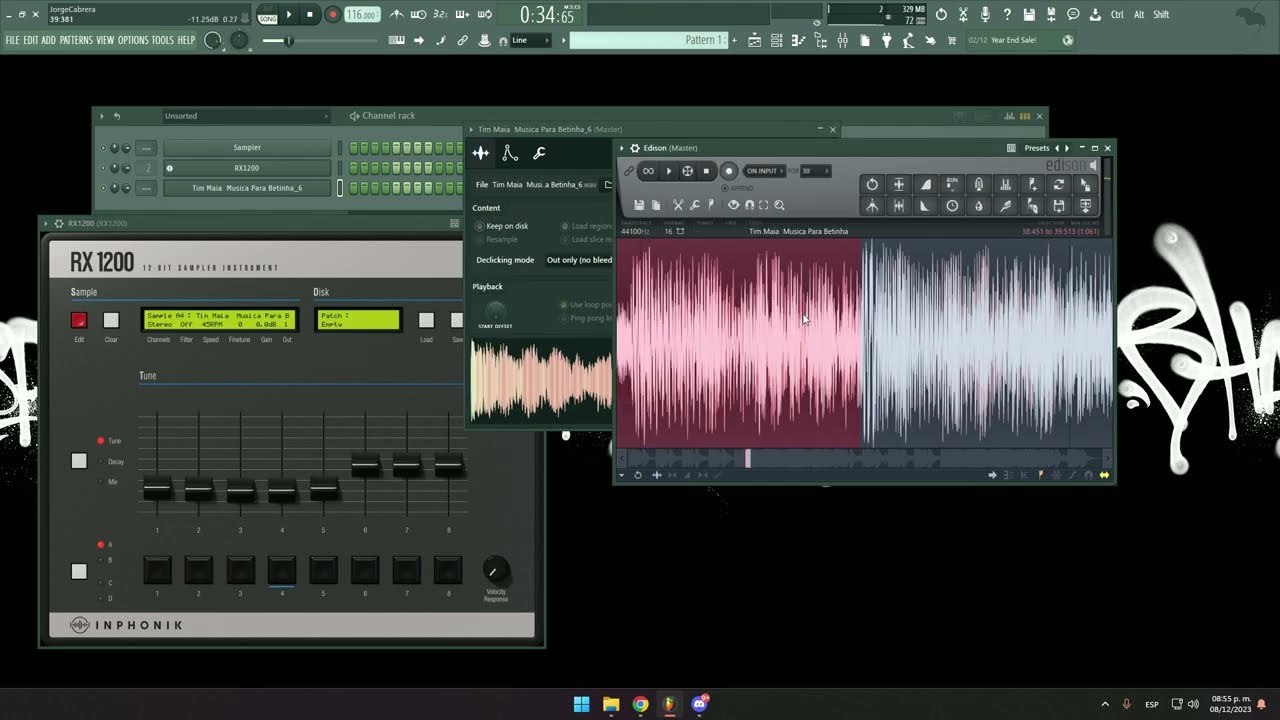Click the Edison undo circular arrow tool

point(872,184)
